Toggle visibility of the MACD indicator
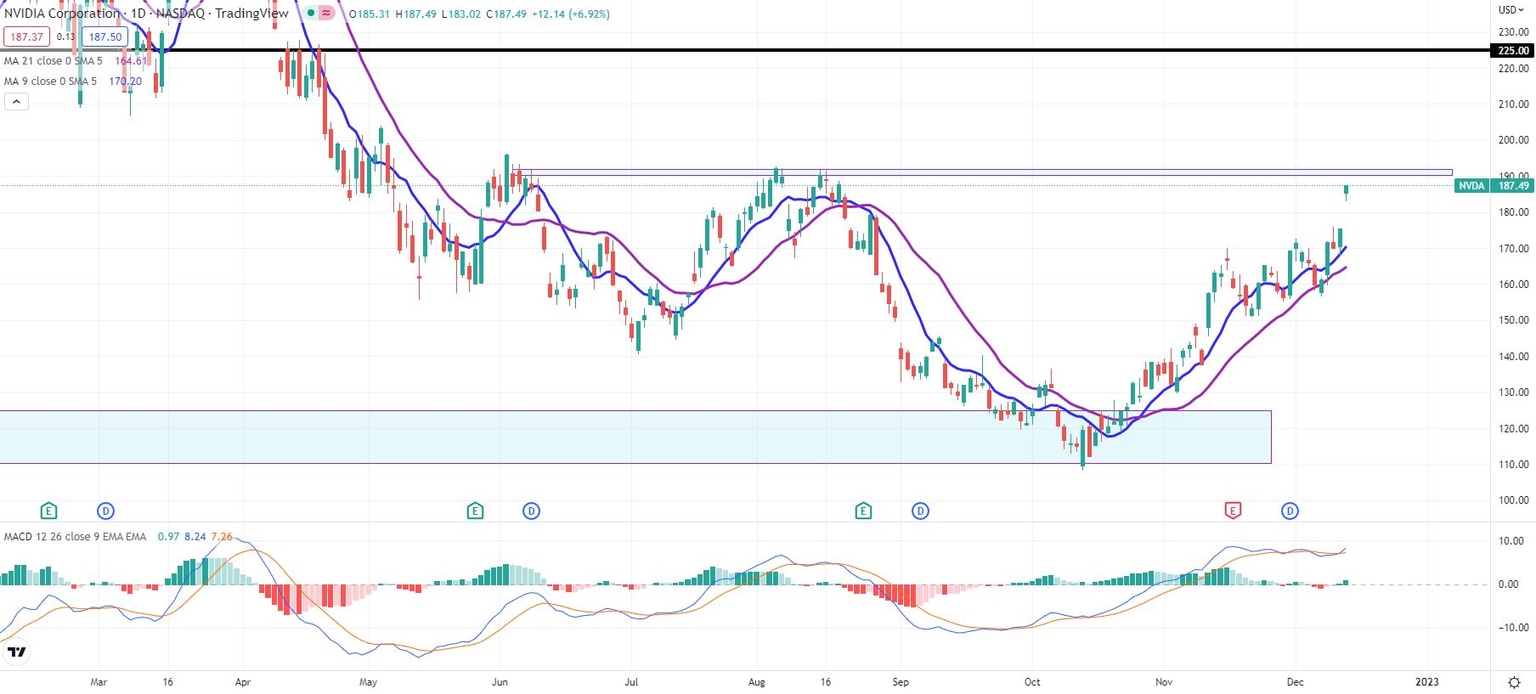1536x694 pixels. [70, 537]
